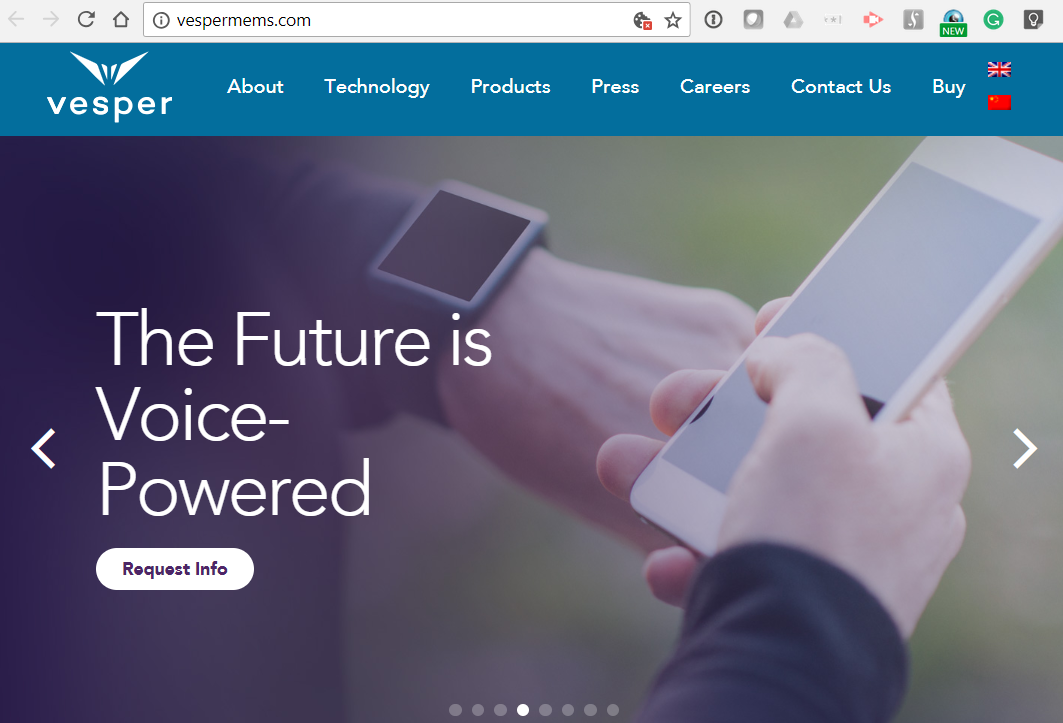Switch site language via UK flag
Screen dimensions: 1063x723
[x=999, y=69]
